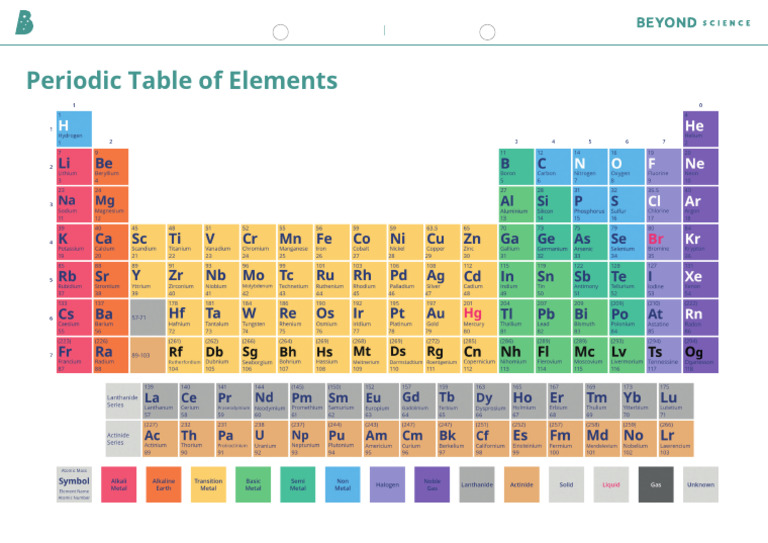Click the Beyond logo icon at top left
The width and height of the screenshot is (768, 543).
tap(24, 23)
